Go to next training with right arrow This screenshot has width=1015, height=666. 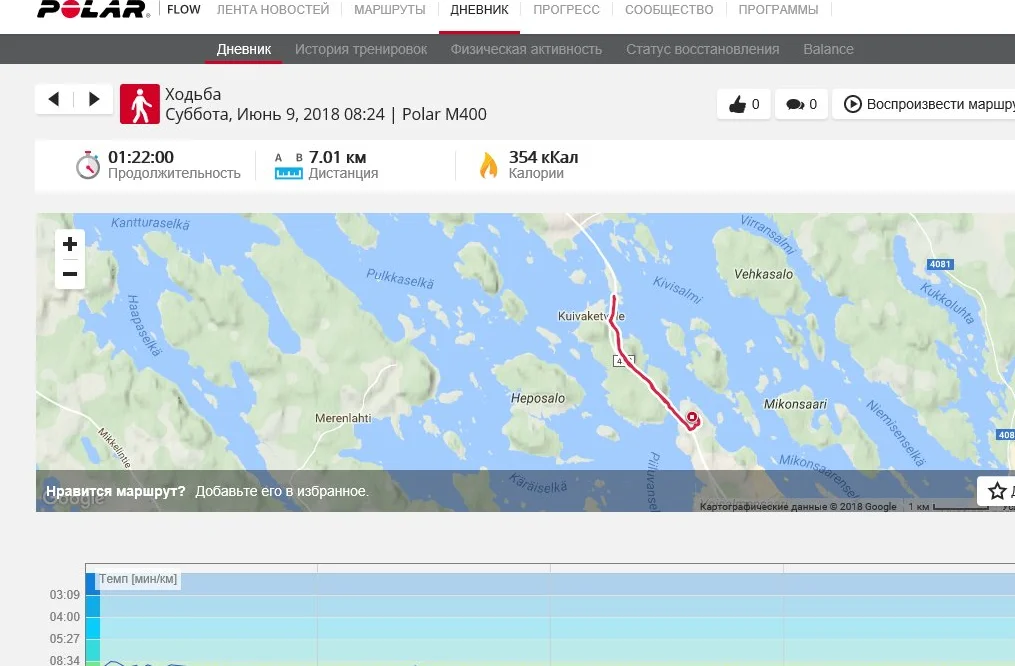94,99
